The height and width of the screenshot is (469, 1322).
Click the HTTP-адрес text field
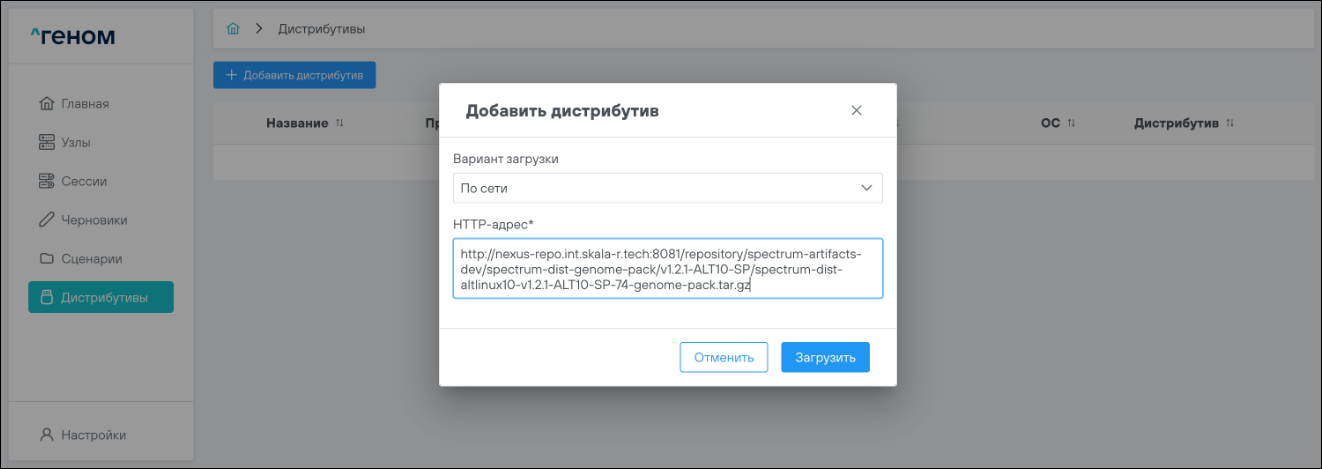667,268
